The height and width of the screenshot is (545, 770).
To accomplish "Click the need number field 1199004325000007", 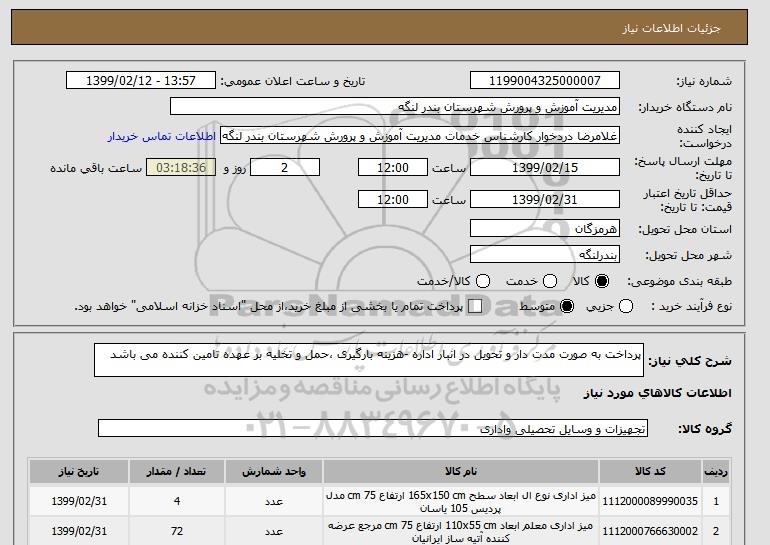I will 545,81.
